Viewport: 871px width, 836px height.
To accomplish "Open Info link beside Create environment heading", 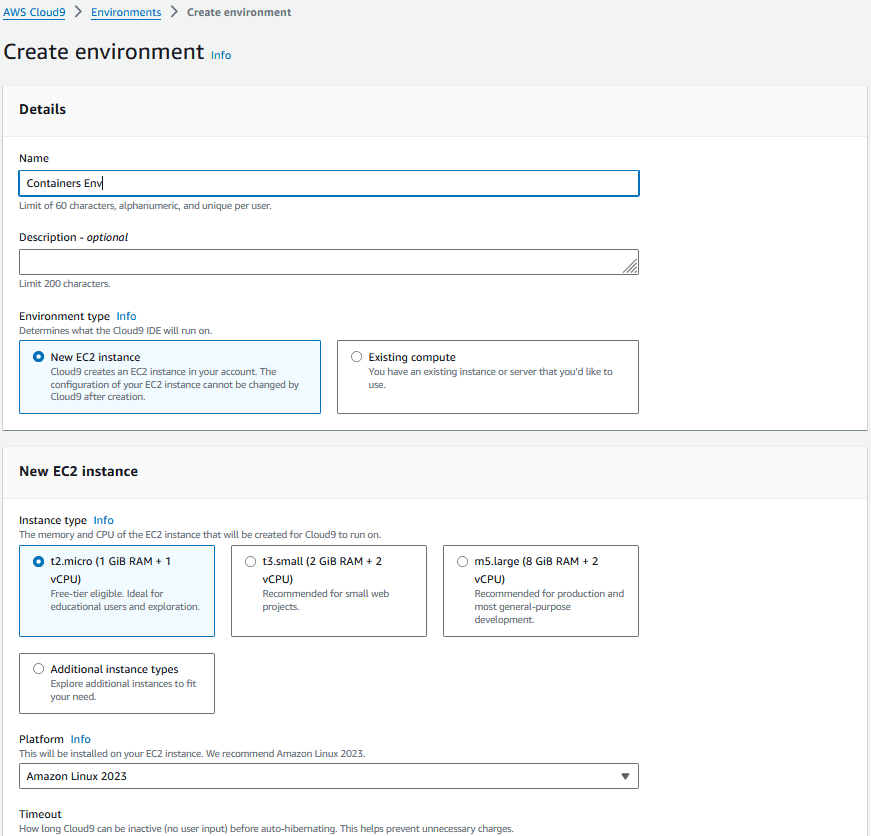I will (221, 55).
